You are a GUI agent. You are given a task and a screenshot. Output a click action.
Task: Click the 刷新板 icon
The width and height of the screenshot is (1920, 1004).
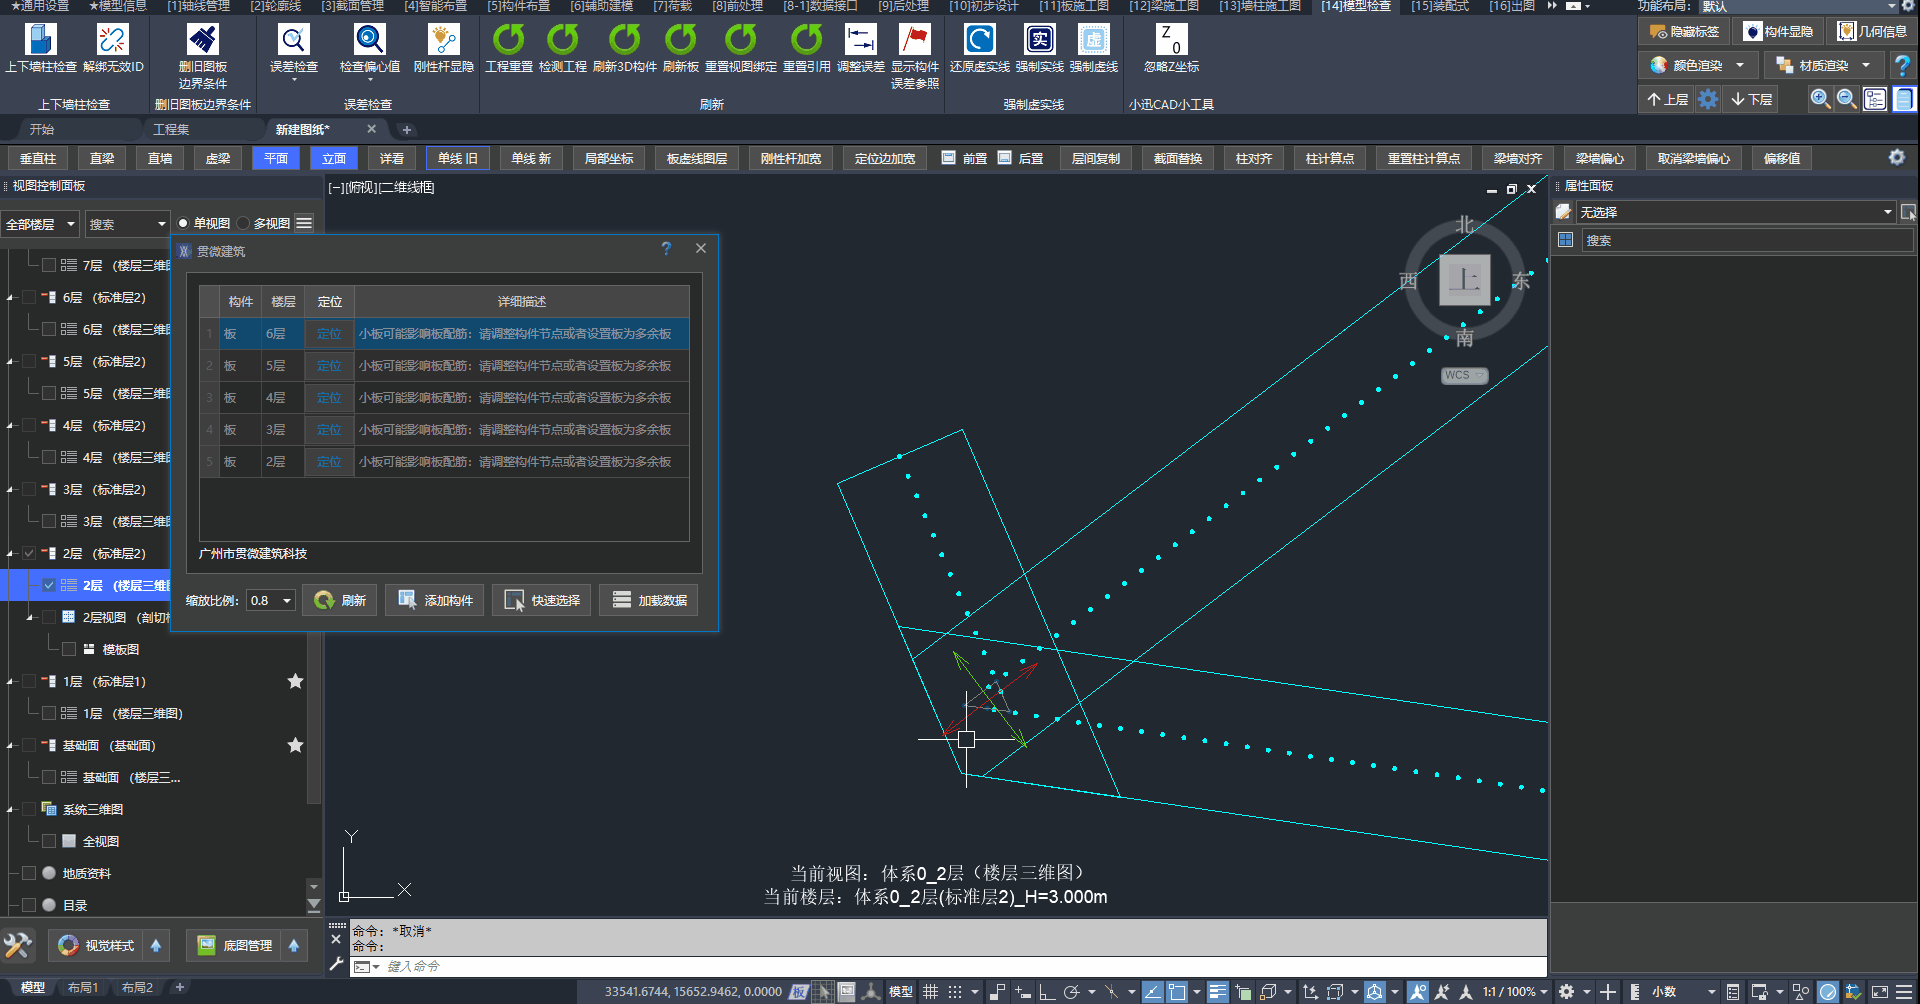point(681,40)
